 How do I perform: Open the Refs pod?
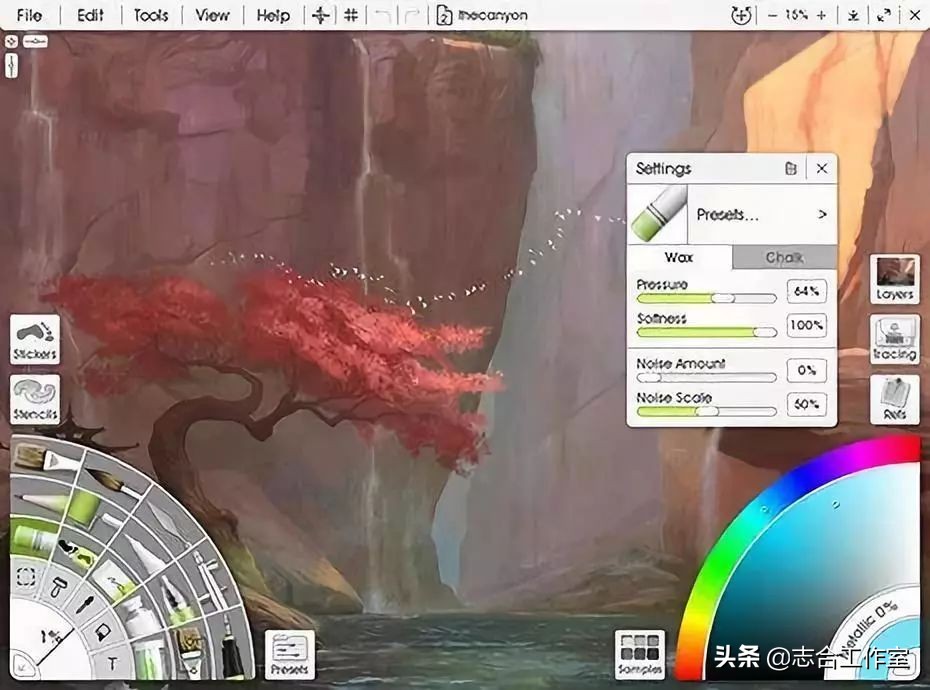pos(895,398)
